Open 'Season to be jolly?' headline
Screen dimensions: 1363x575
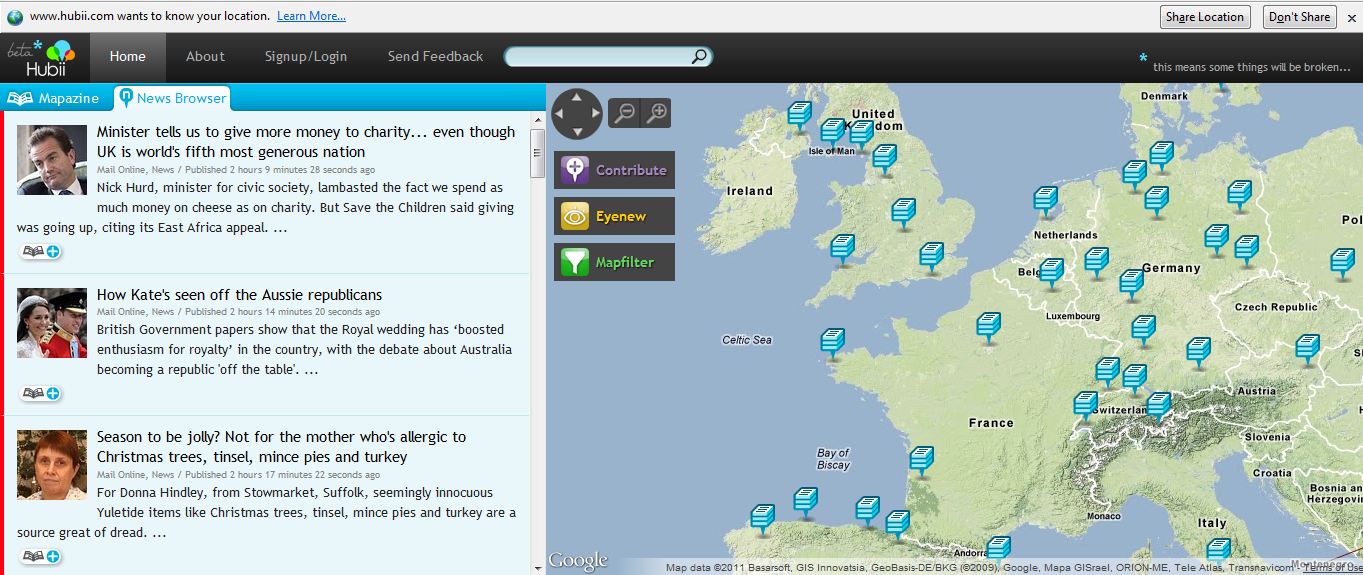tap(281, 447)
